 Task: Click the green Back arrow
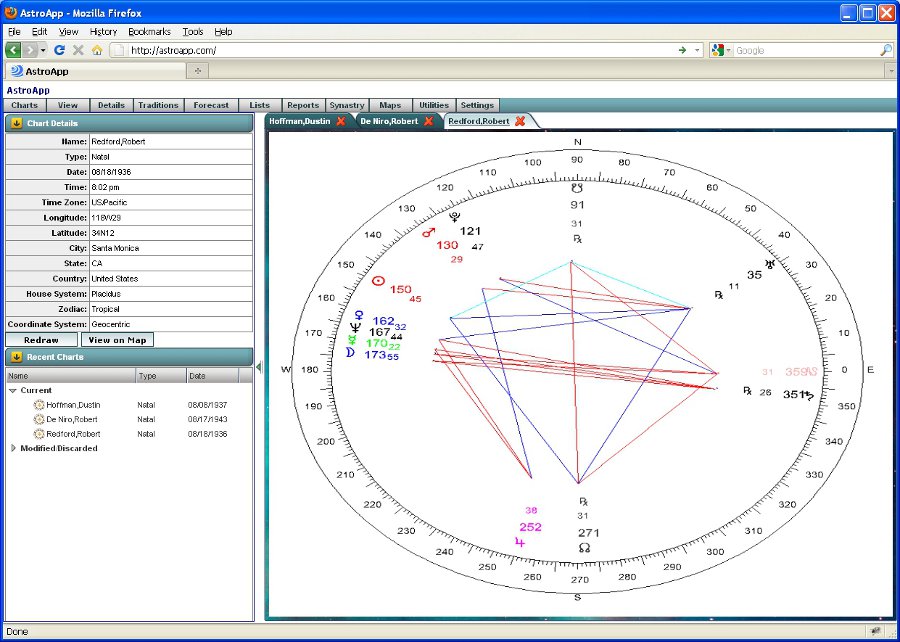13,50
